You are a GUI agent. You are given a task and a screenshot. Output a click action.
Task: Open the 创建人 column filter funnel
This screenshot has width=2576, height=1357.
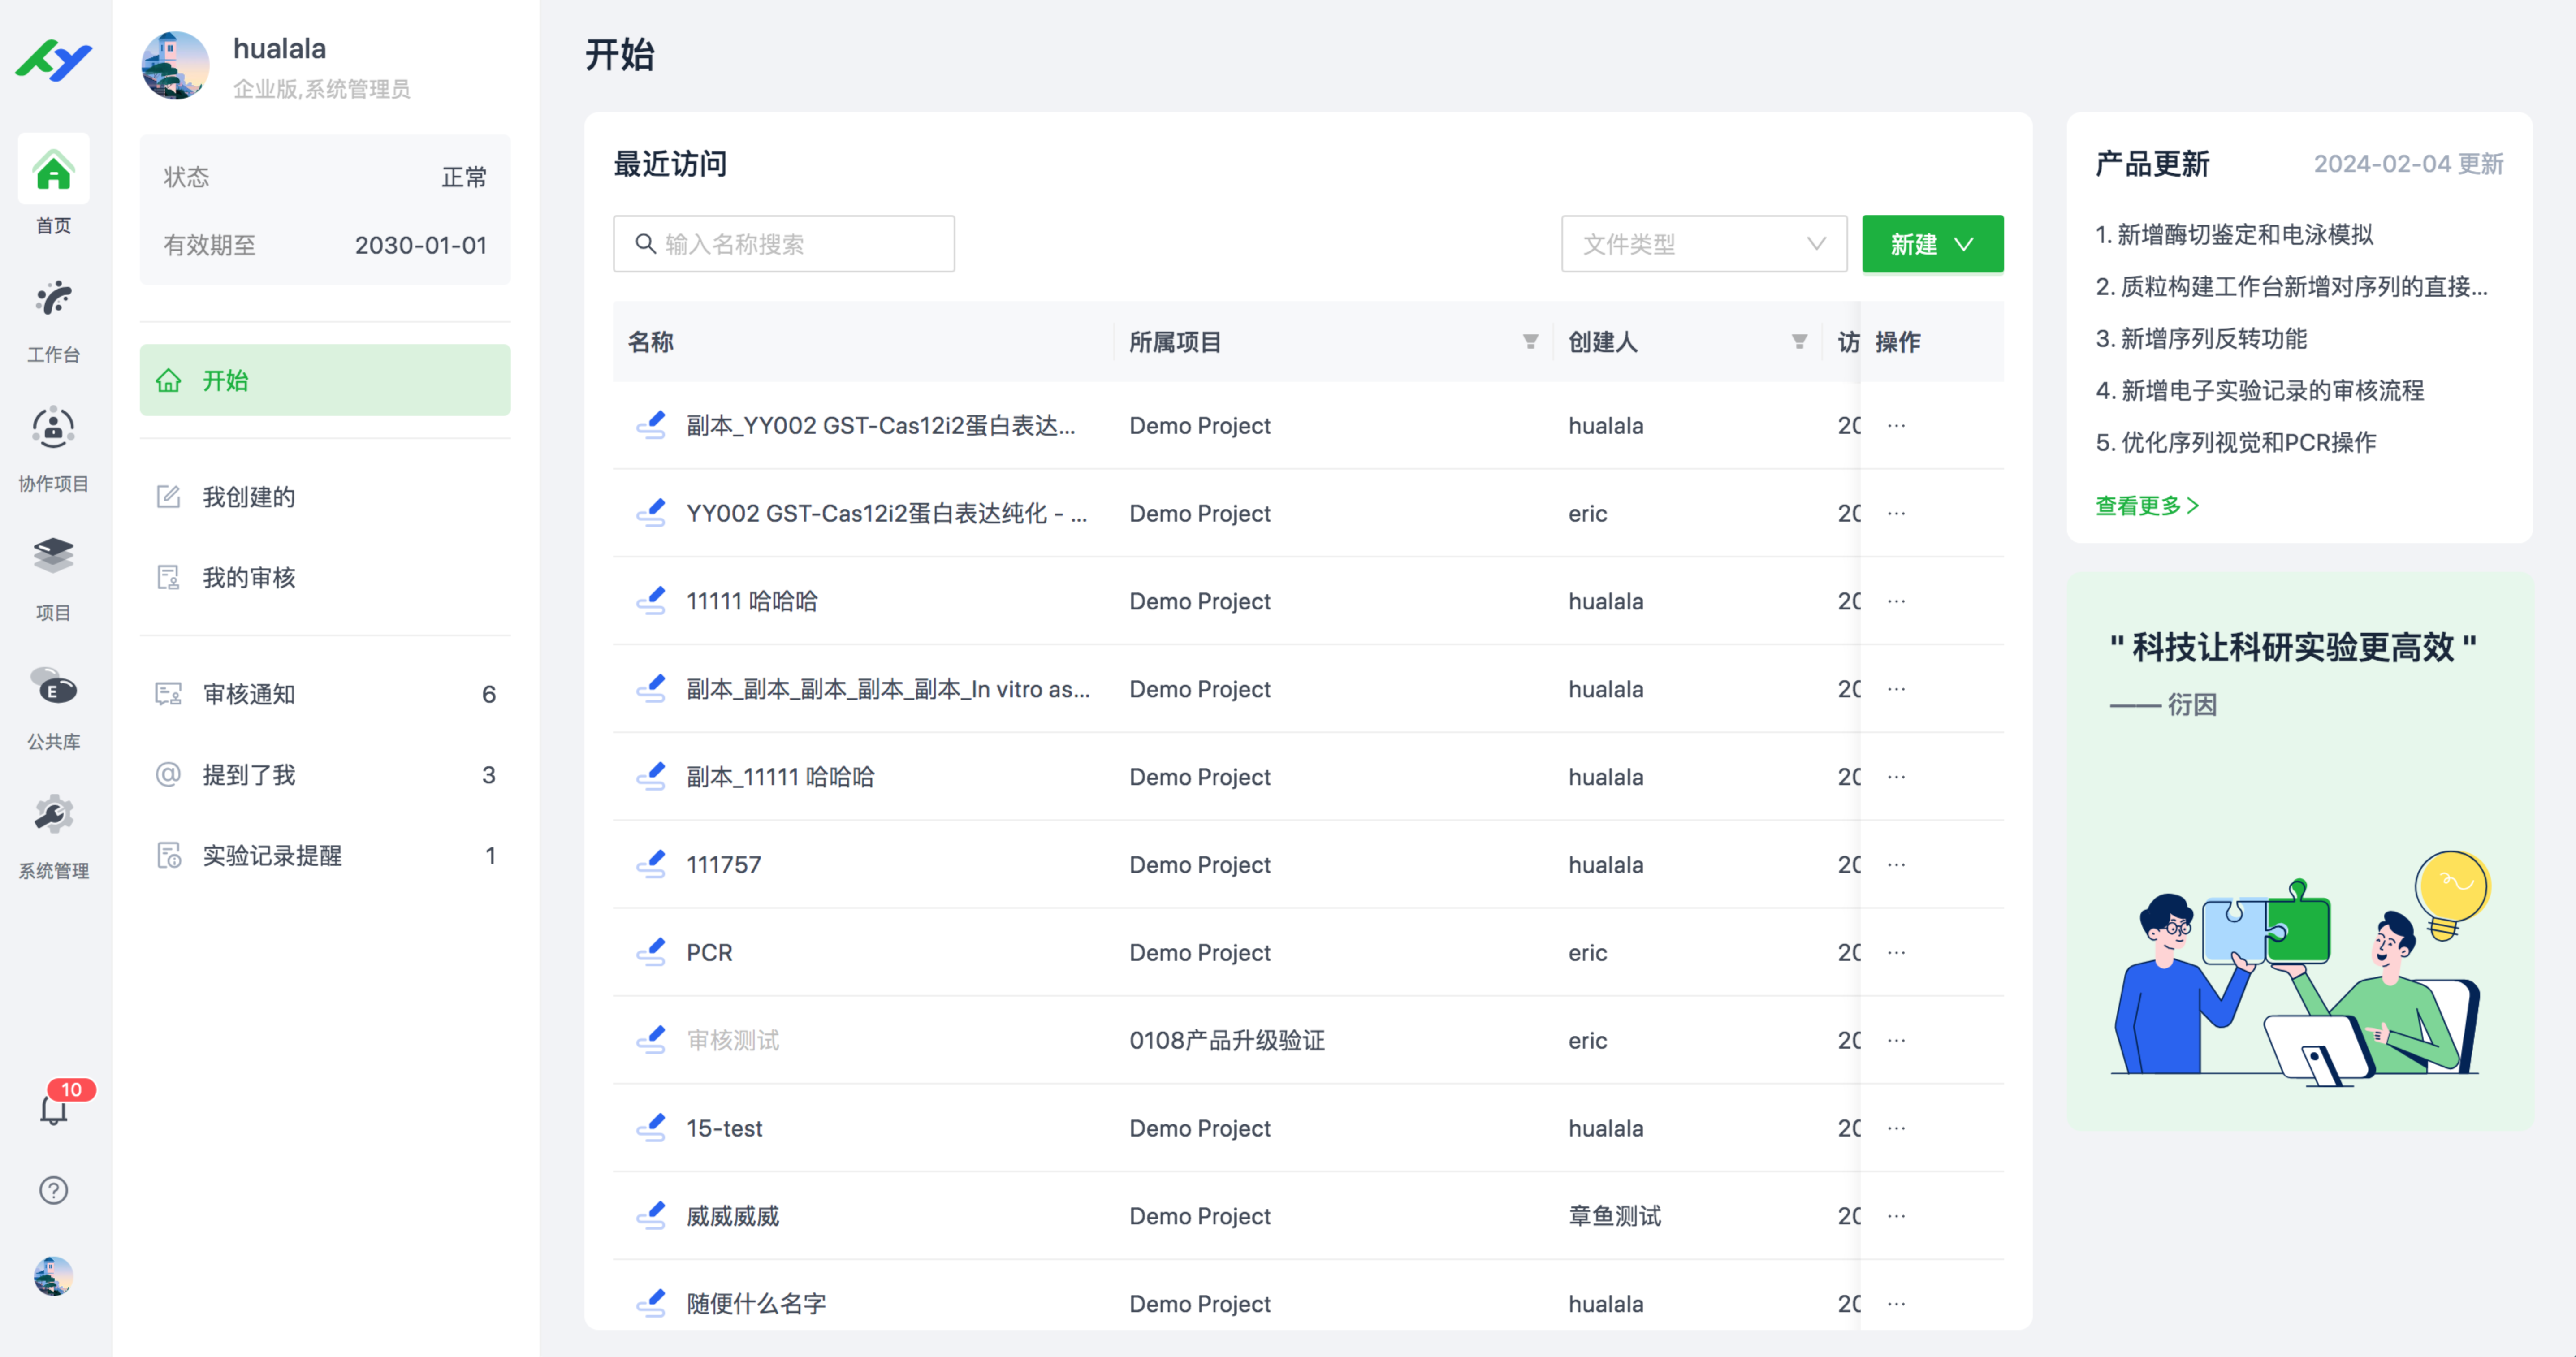[1799, 342]
